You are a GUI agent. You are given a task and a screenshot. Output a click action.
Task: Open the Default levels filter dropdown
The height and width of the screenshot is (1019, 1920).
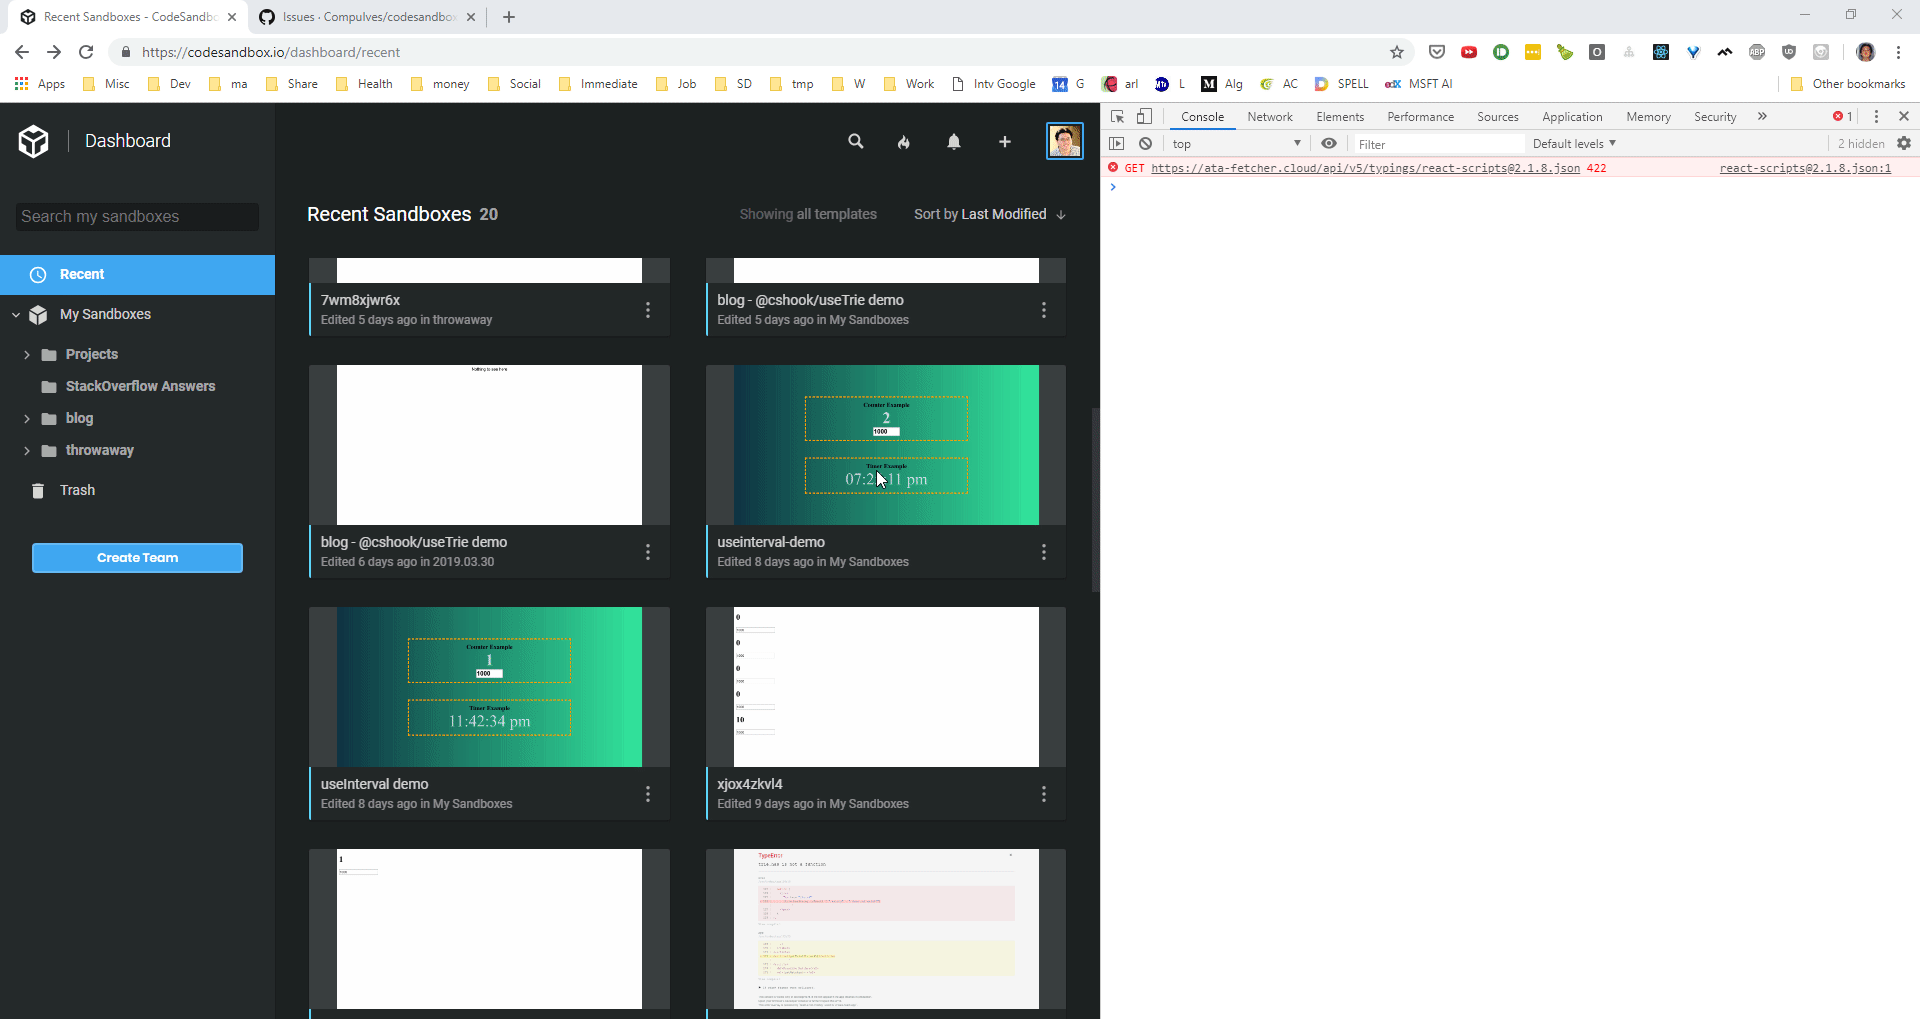(x=1573, y=143)
